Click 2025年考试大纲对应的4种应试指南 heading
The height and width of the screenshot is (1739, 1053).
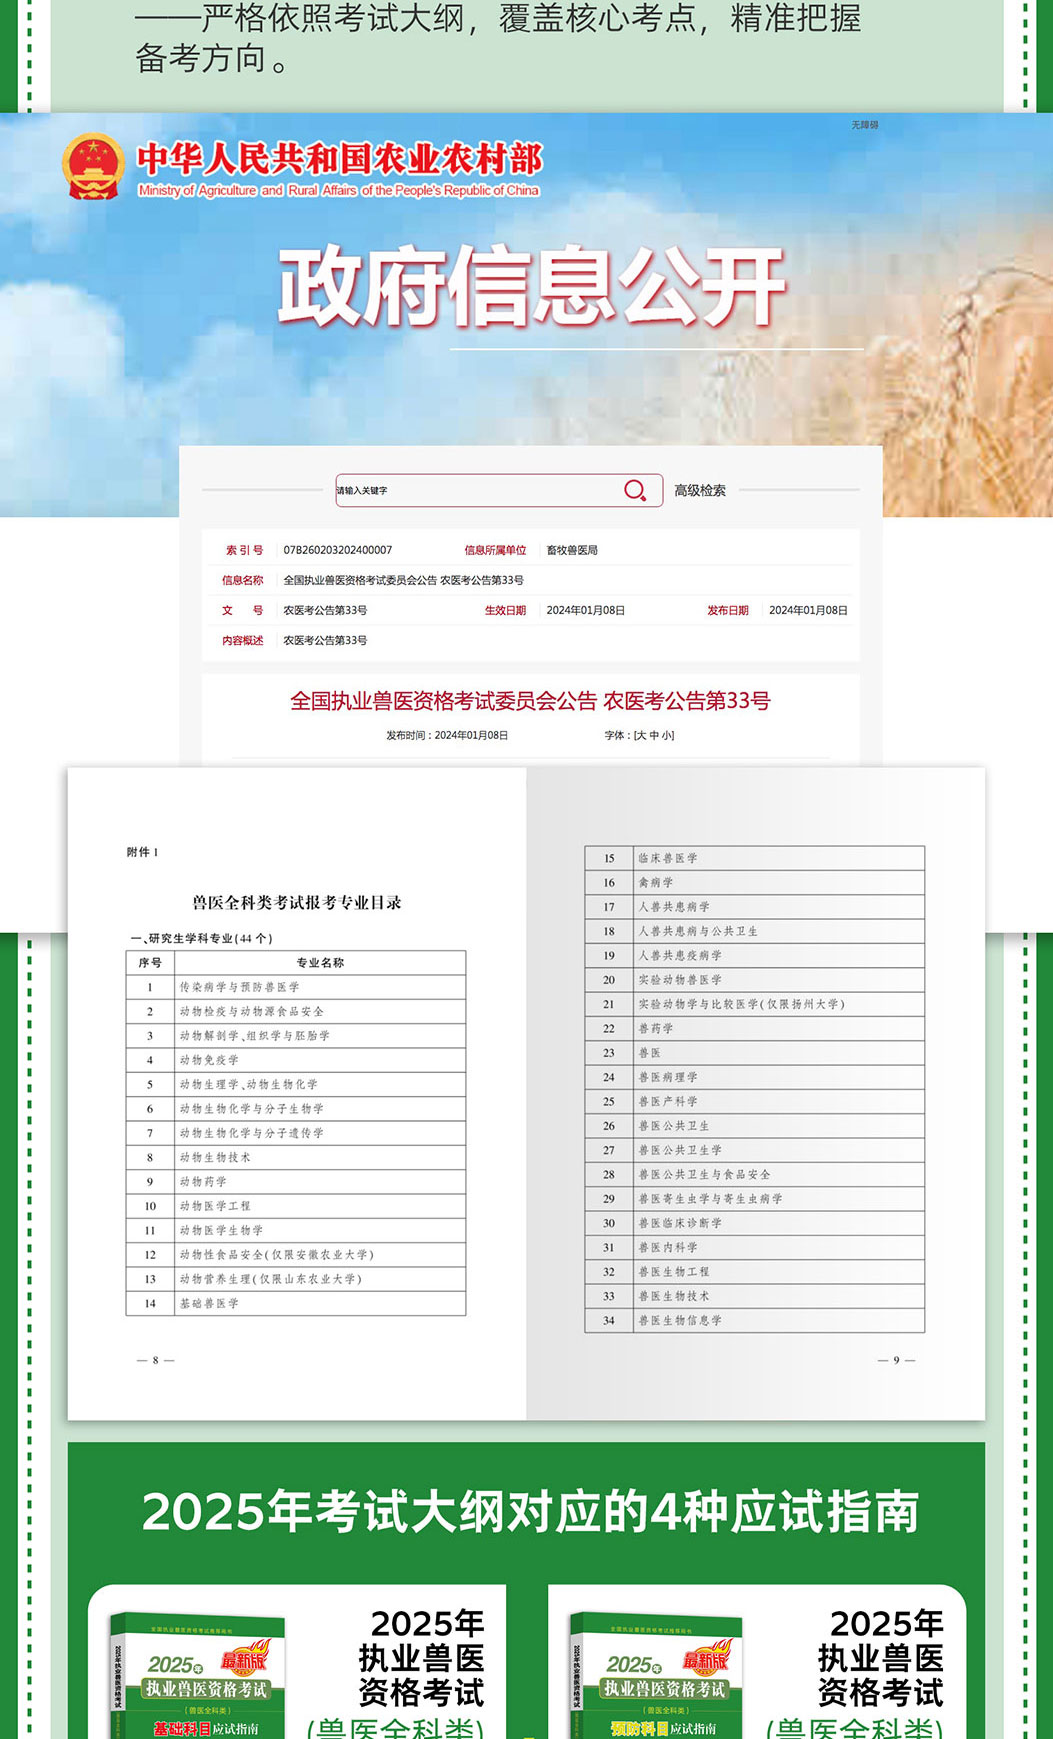click(531, 1511)
